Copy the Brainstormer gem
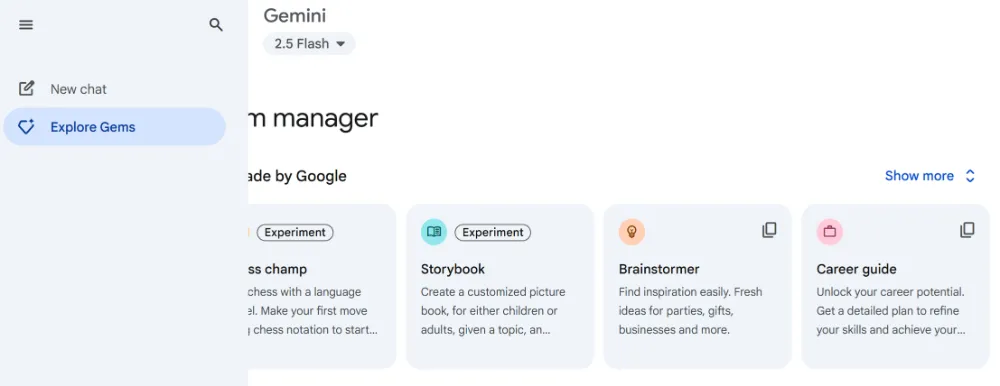The height and width of the screenshot is (386, 1000). 769,230
